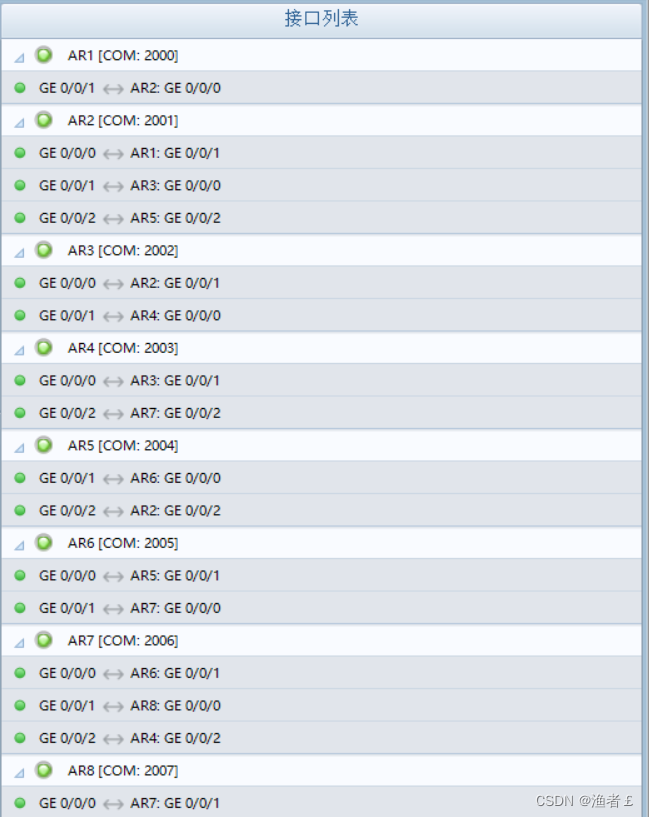Image resolution: width=649 pixels, height=817 pixels.
Task: Select AR6 row GE 0/0/1 to AR7: GE 0/0/0
Action: point(321,608)
